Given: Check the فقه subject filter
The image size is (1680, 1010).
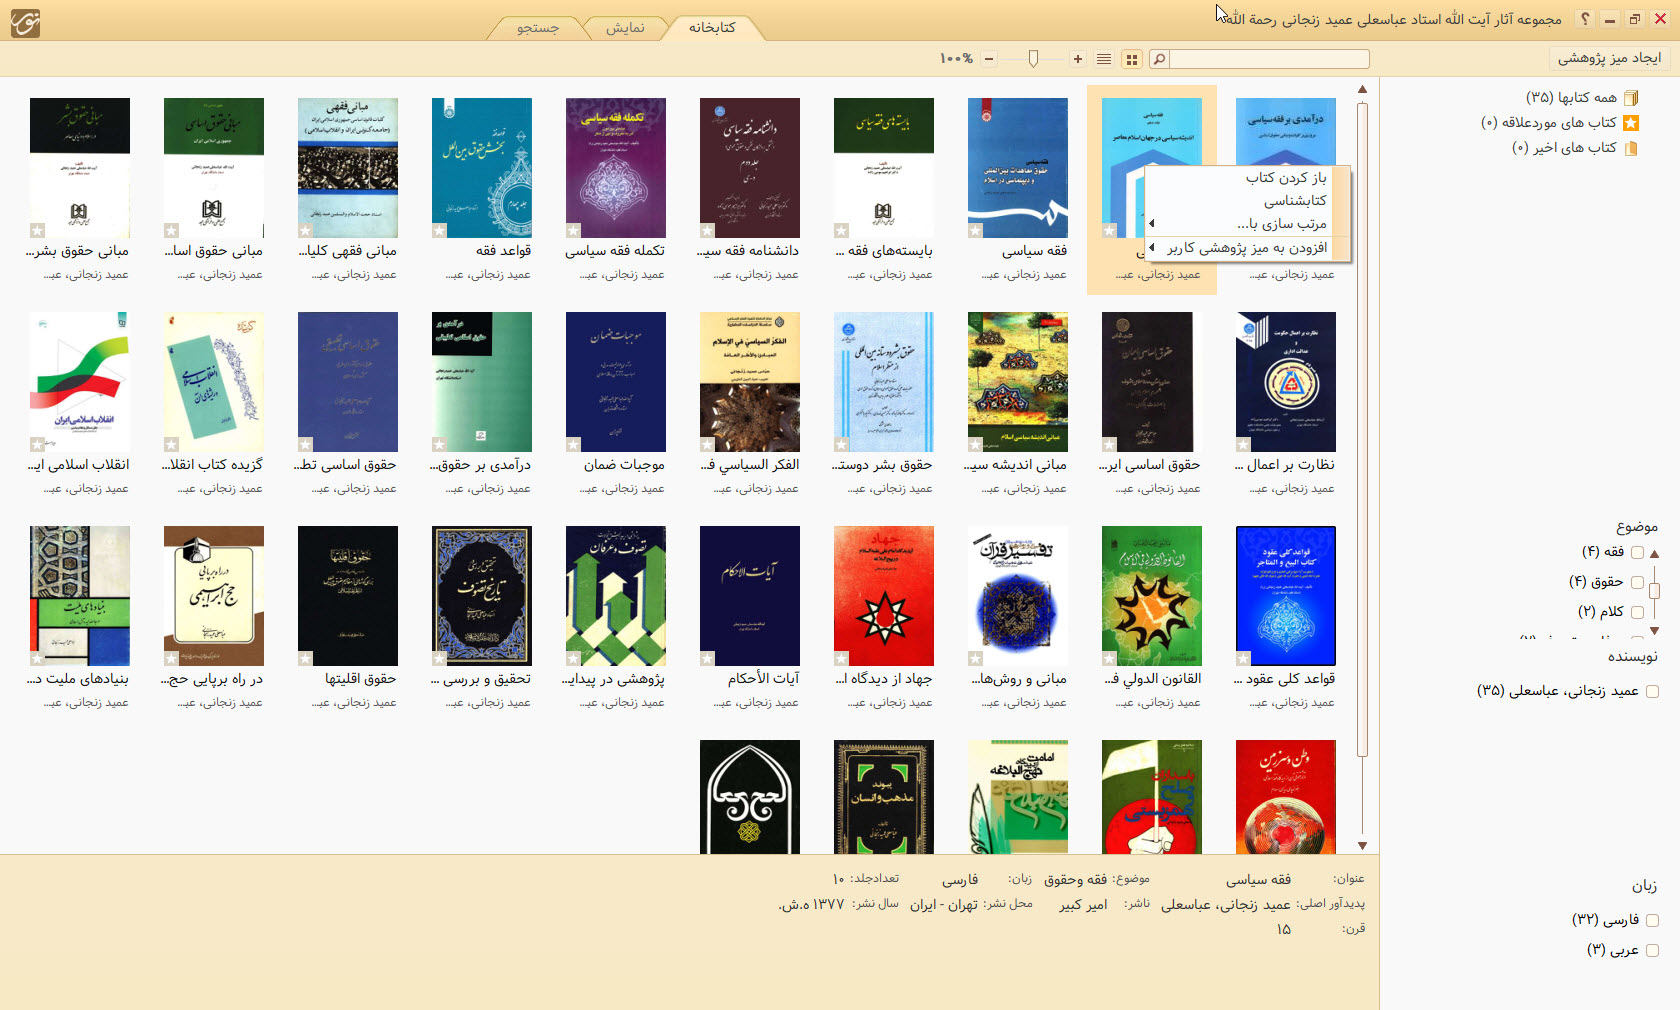Looking at the screenshot, I should point(1637,552).
